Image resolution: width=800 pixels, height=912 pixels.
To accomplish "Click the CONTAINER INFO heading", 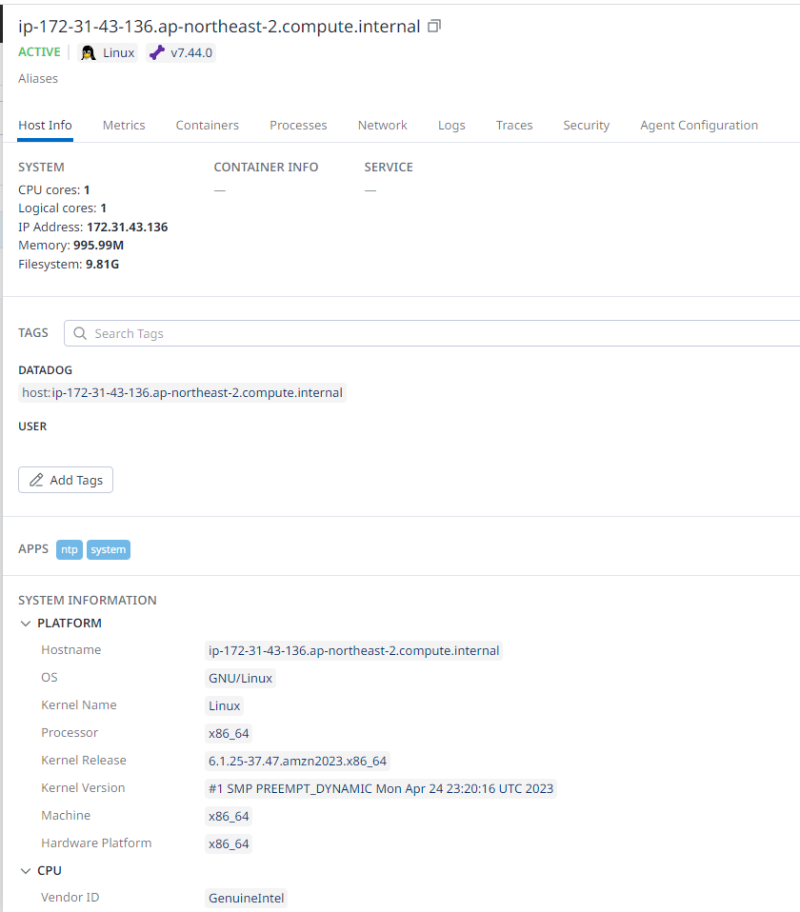I will tap(266, 167).
